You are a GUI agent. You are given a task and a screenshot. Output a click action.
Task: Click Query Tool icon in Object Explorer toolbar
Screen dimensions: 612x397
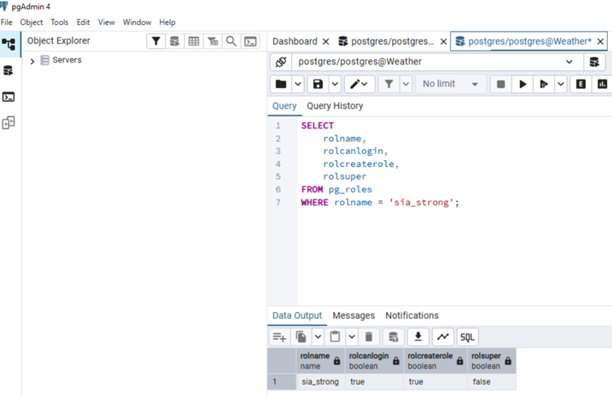pos(174,41)
